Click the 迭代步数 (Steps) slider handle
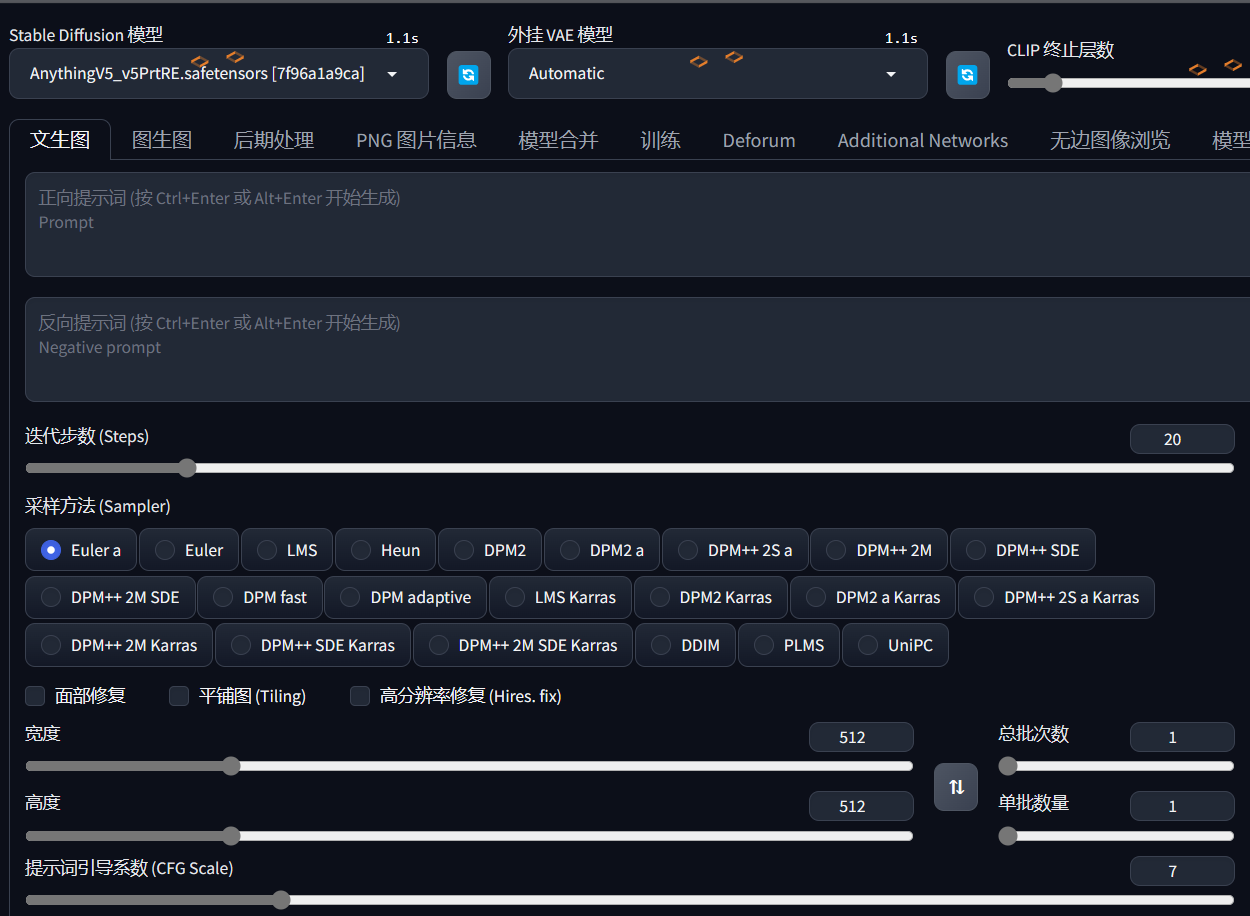The image size is (1250, 916). click(x=187, y=468)
